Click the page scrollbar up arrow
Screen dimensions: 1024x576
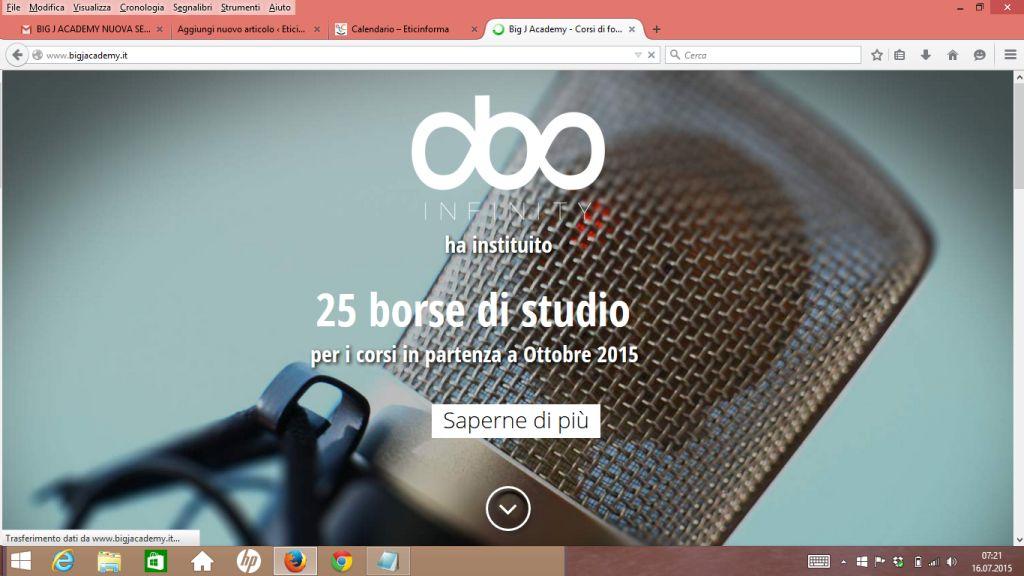pyautogui.click(x=1018, y=76)
